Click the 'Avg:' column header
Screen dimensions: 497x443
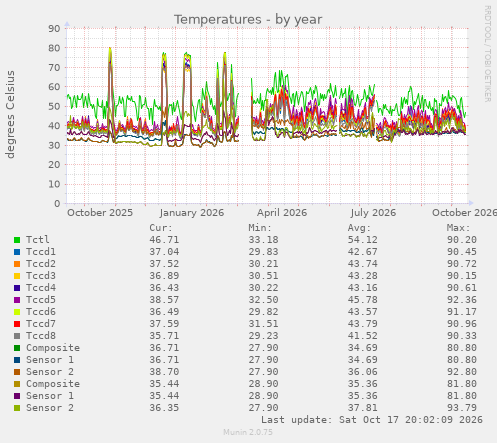359,228
